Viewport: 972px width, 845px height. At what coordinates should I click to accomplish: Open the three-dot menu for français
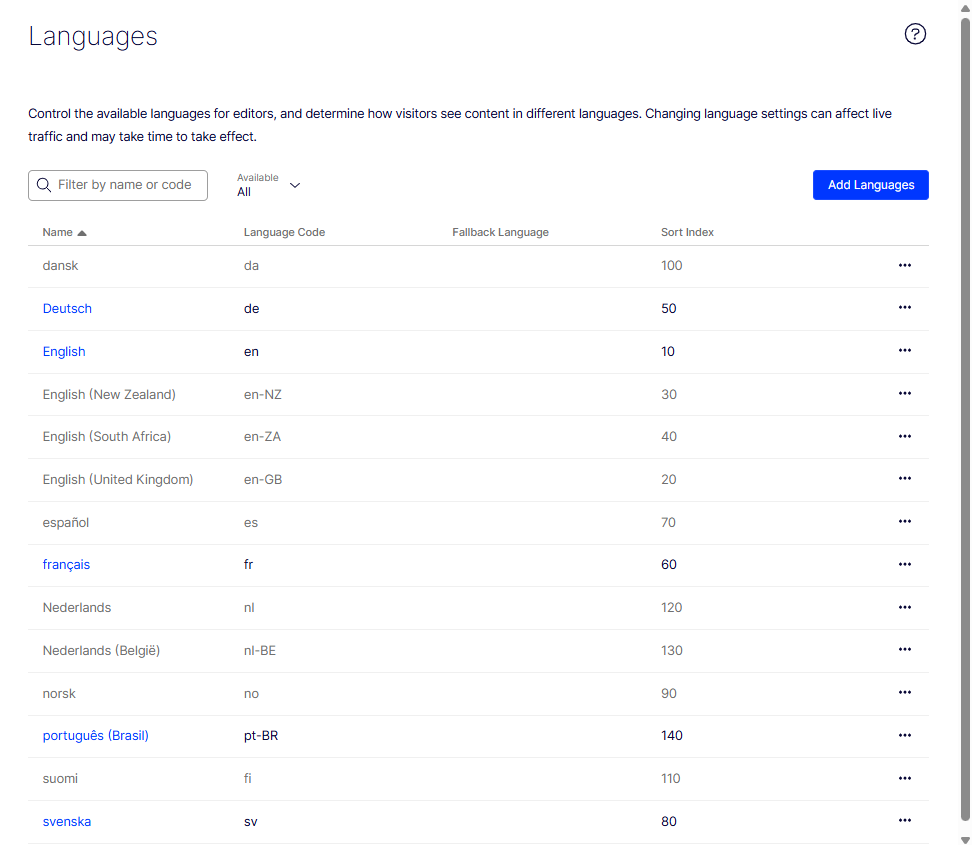click(x=904, y=565)
